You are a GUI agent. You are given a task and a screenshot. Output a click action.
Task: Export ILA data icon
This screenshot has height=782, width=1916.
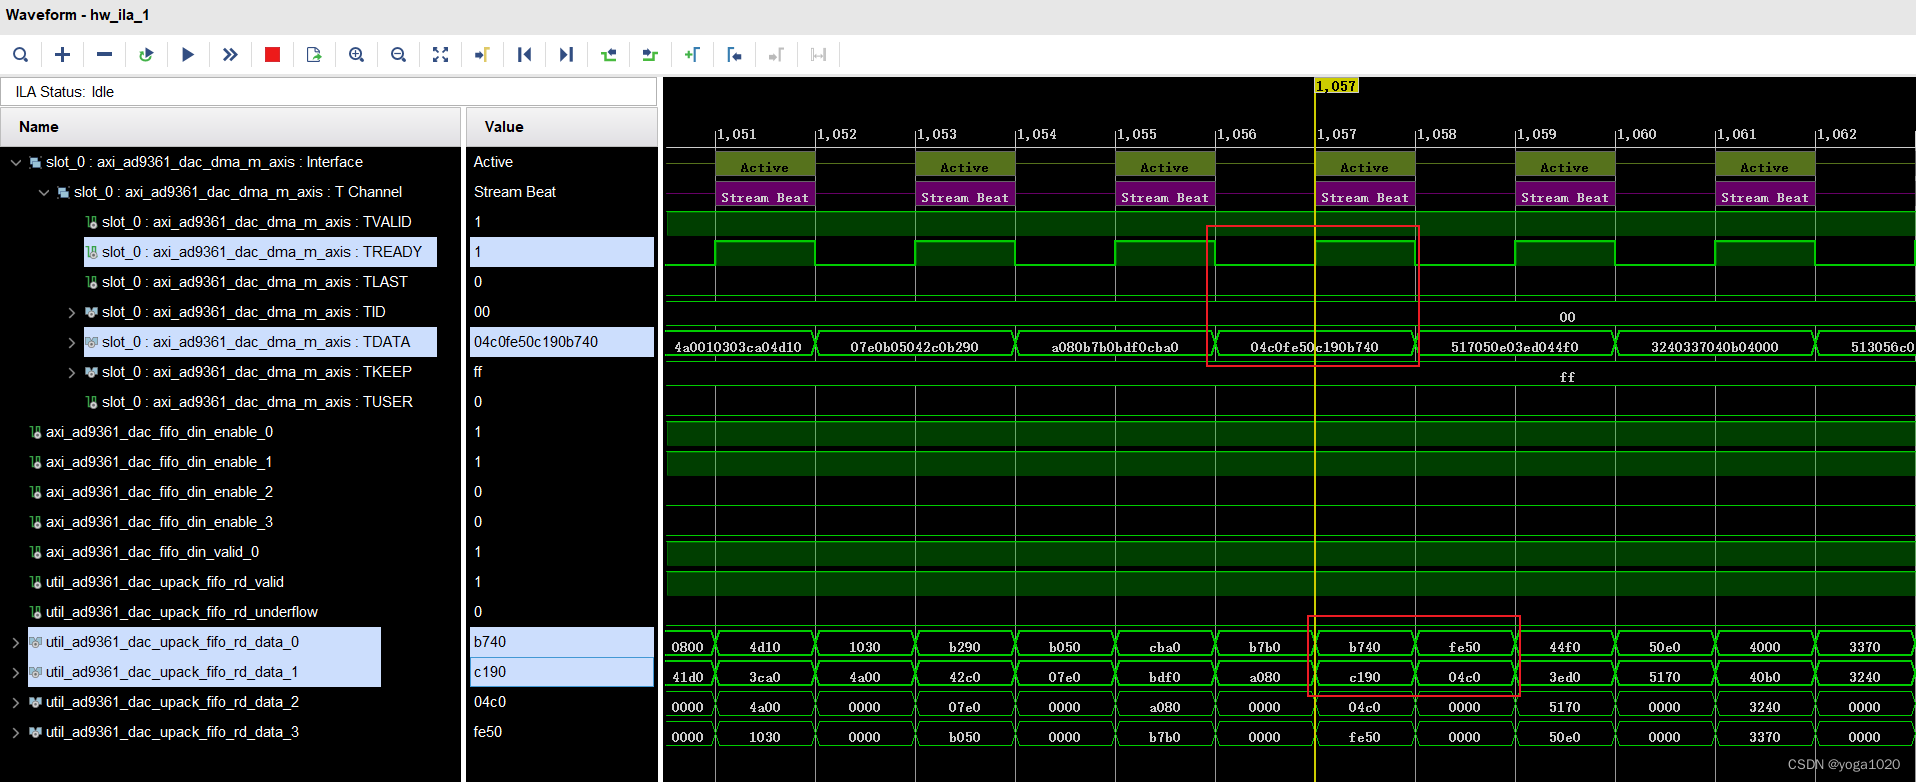[314, 55]
